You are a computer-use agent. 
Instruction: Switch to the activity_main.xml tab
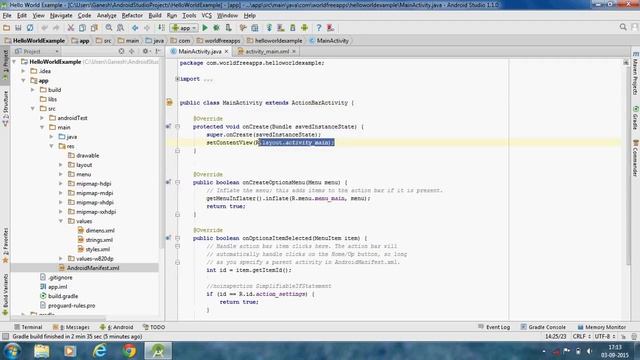[267, 51]
